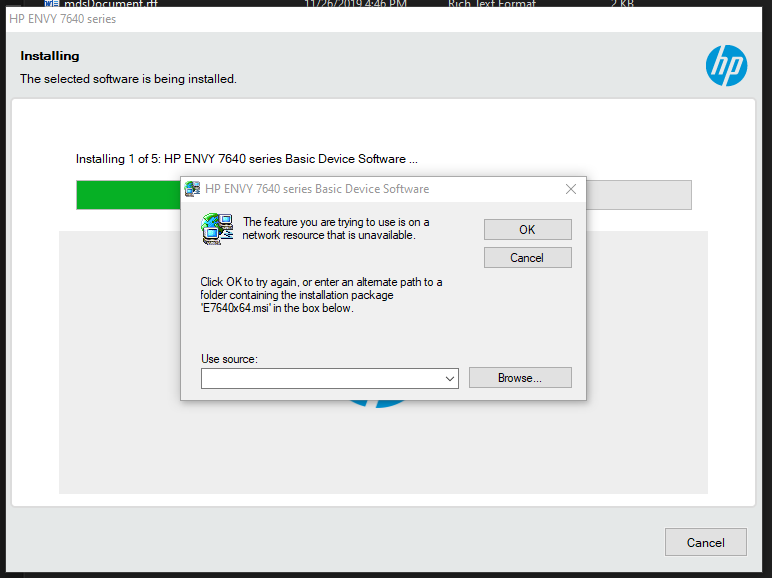
Task: Close the Basic Device Software dialog
Action: pyautogui.click(x=571, y=189)
